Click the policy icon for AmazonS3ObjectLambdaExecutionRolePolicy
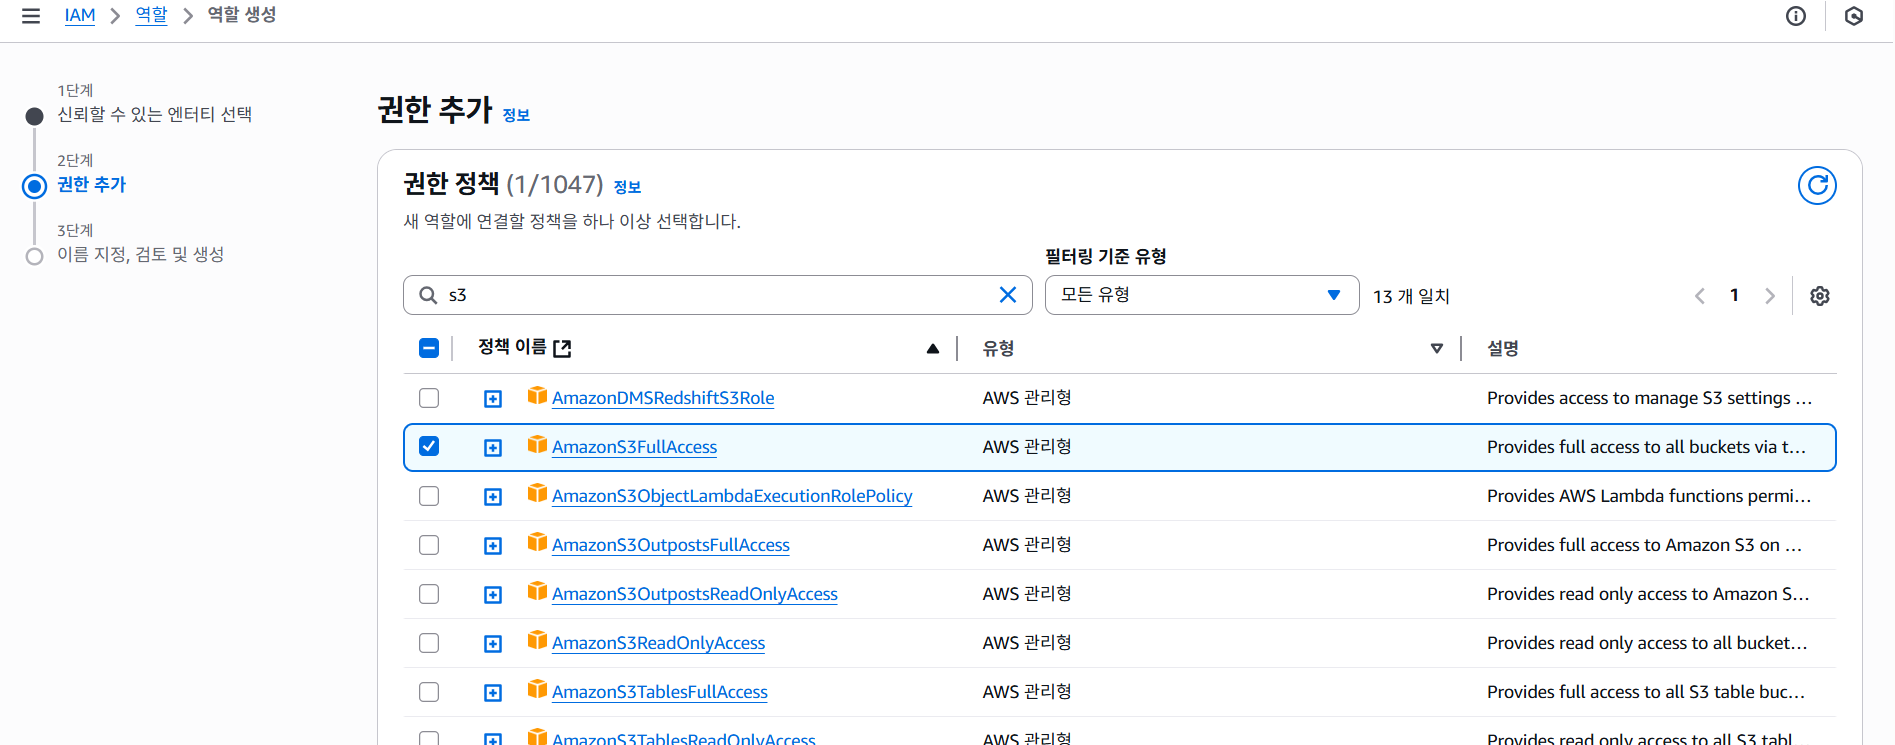Image resolution: width=1895 pixels, height=745 pixels. pyautogui.click(x=537, y=493)
